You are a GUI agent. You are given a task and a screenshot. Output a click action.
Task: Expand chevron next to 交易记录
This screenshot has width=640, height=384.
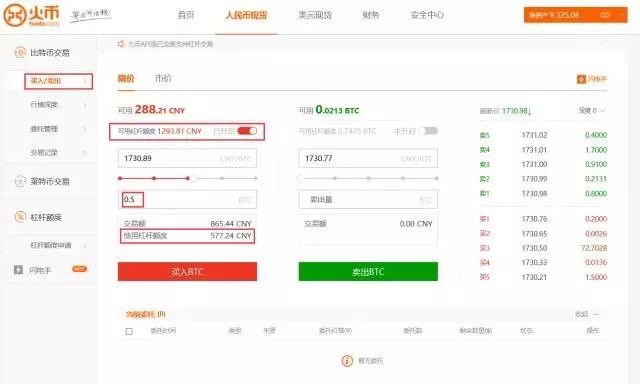click(85, 153)
